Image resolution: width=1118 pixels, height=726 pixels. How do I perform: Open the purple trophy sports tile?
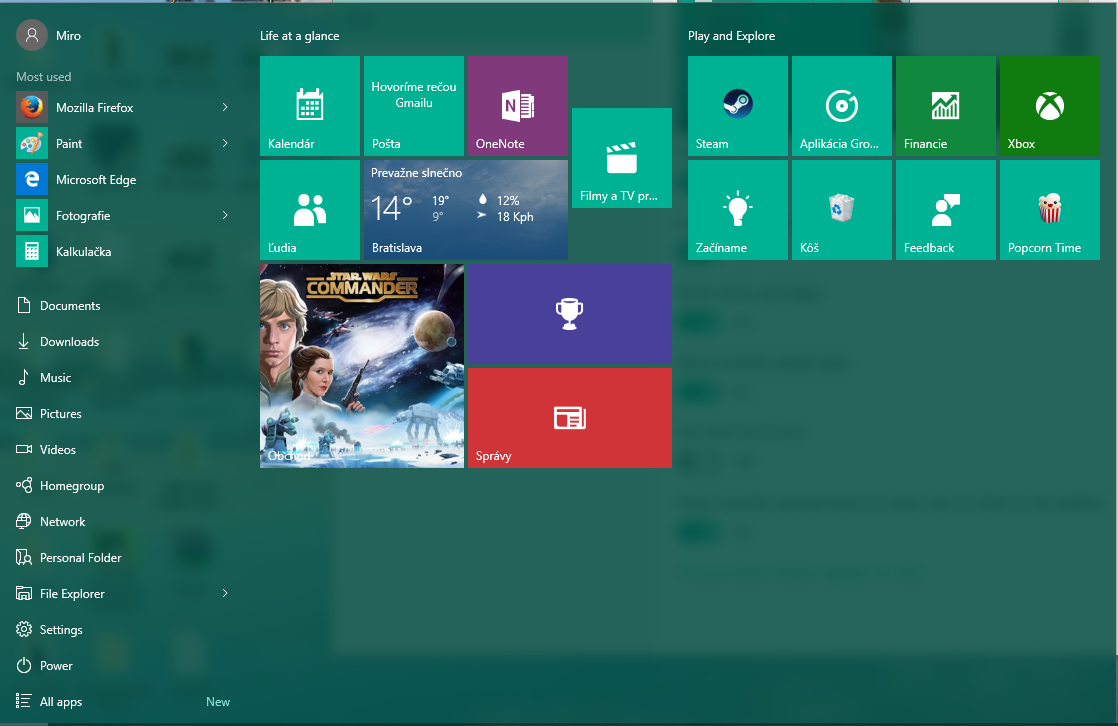pos(570,314)
